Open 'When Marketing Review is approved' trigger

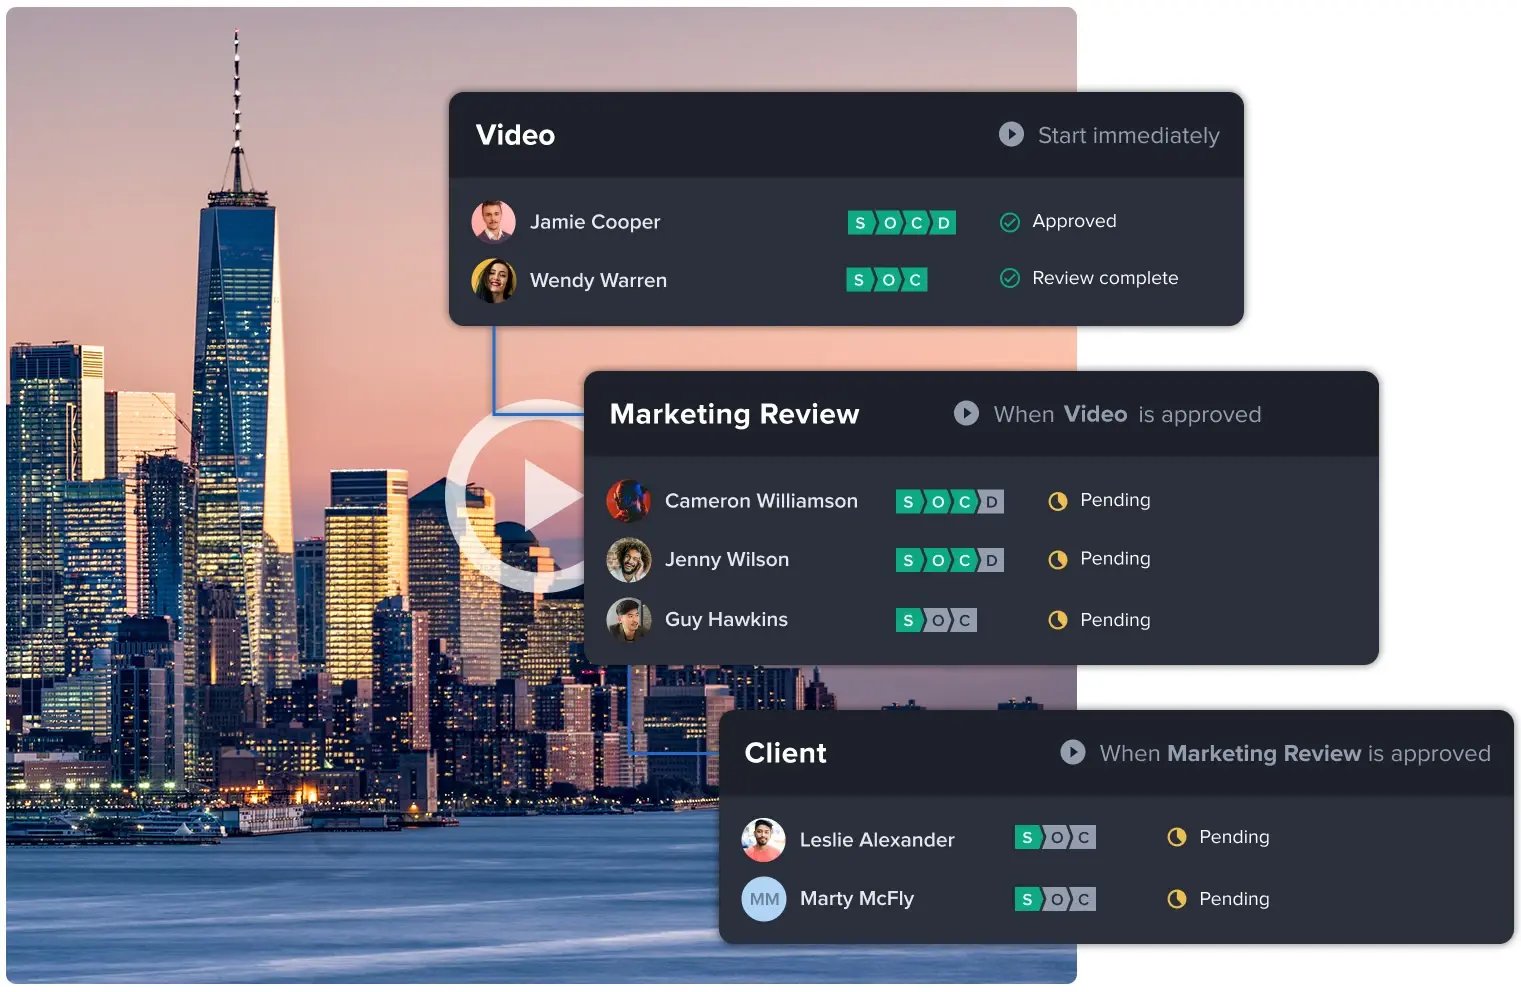[x=1294, y=754]
